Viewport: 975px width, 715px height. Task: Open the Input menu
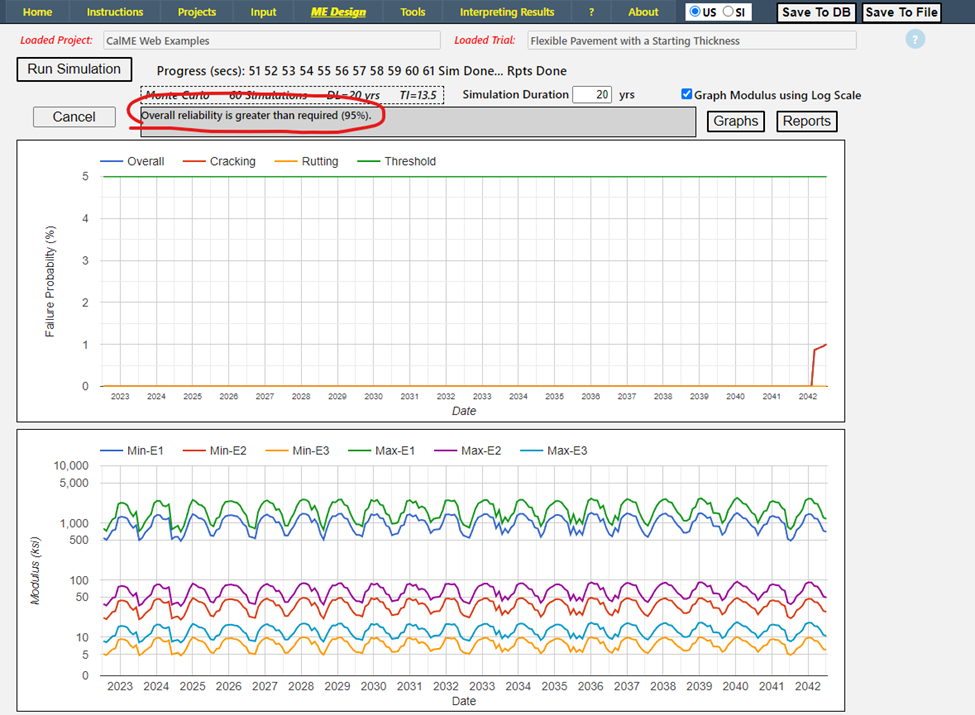[x=264, y=12]
